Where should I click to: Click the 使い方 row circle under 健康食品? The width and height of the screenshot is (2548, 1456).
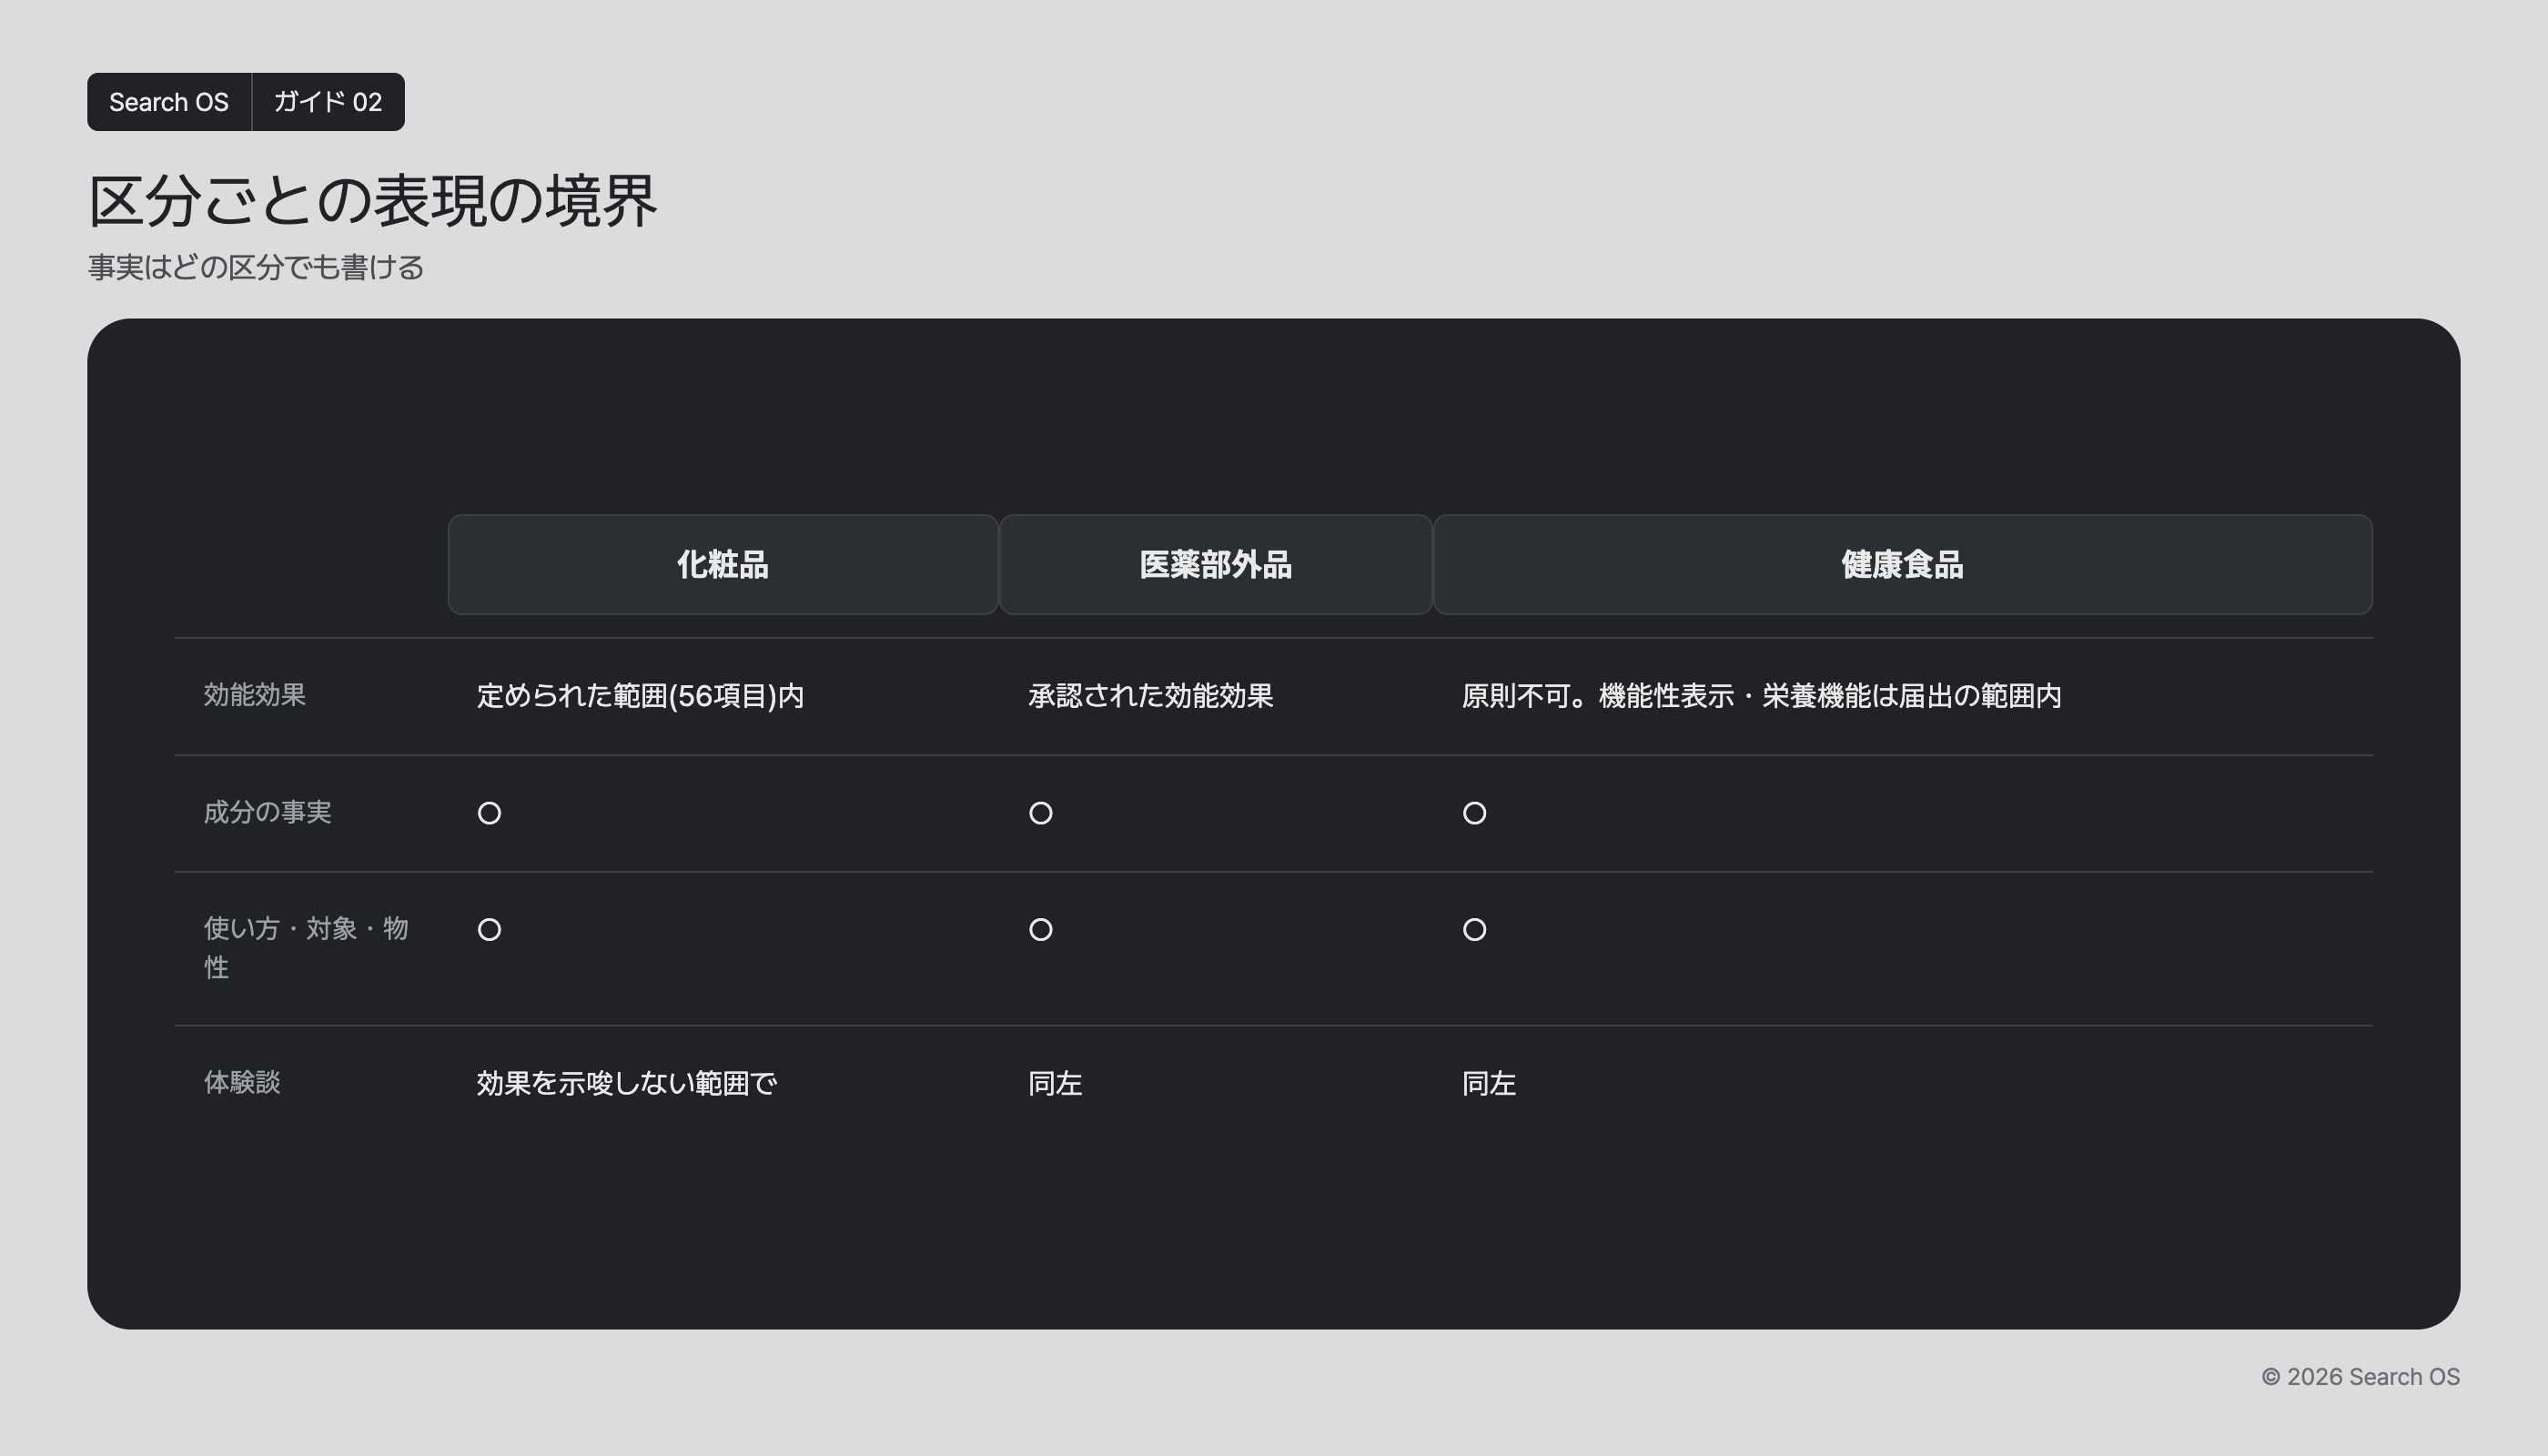[1474, 930]
